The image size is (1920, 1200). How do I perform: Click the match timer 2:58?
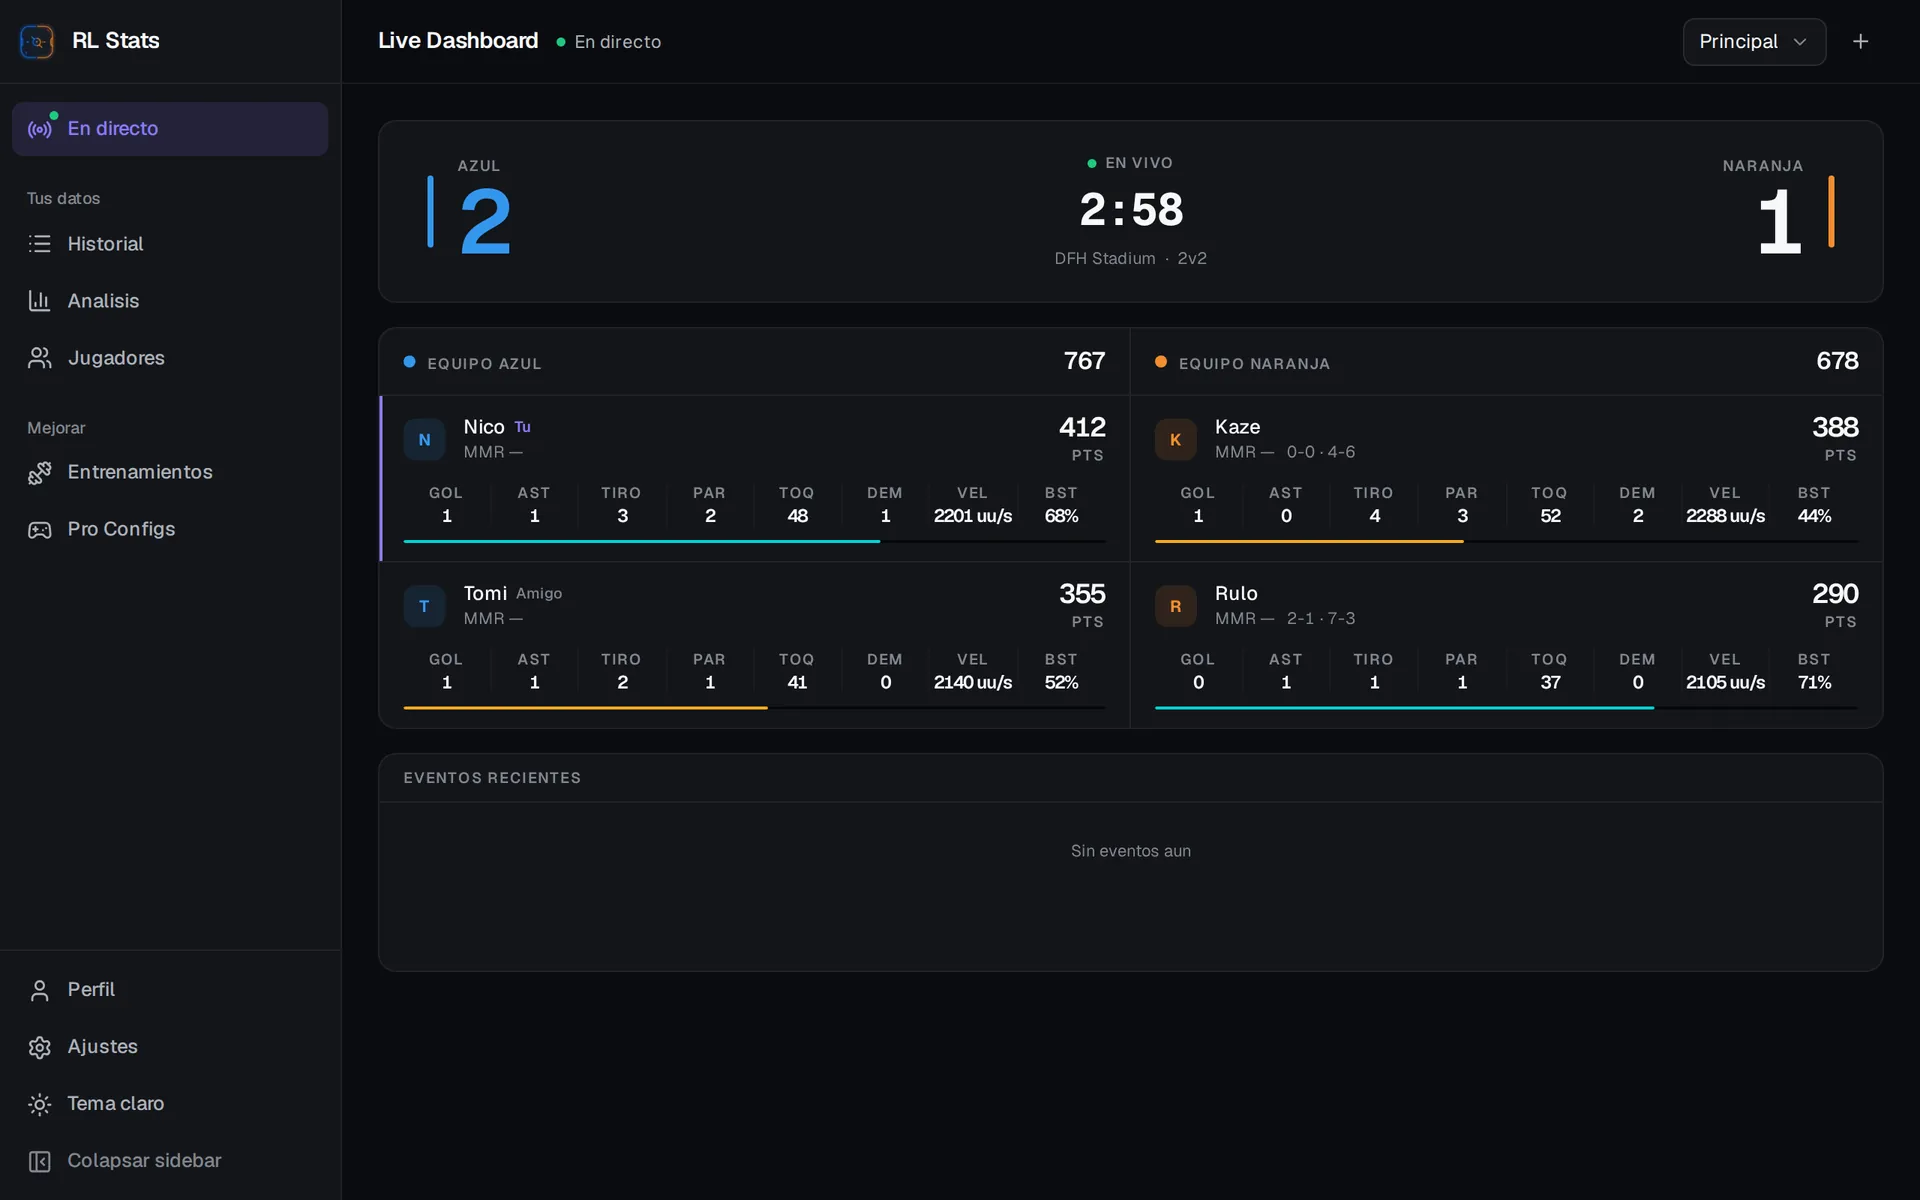tap(1131, 210)
